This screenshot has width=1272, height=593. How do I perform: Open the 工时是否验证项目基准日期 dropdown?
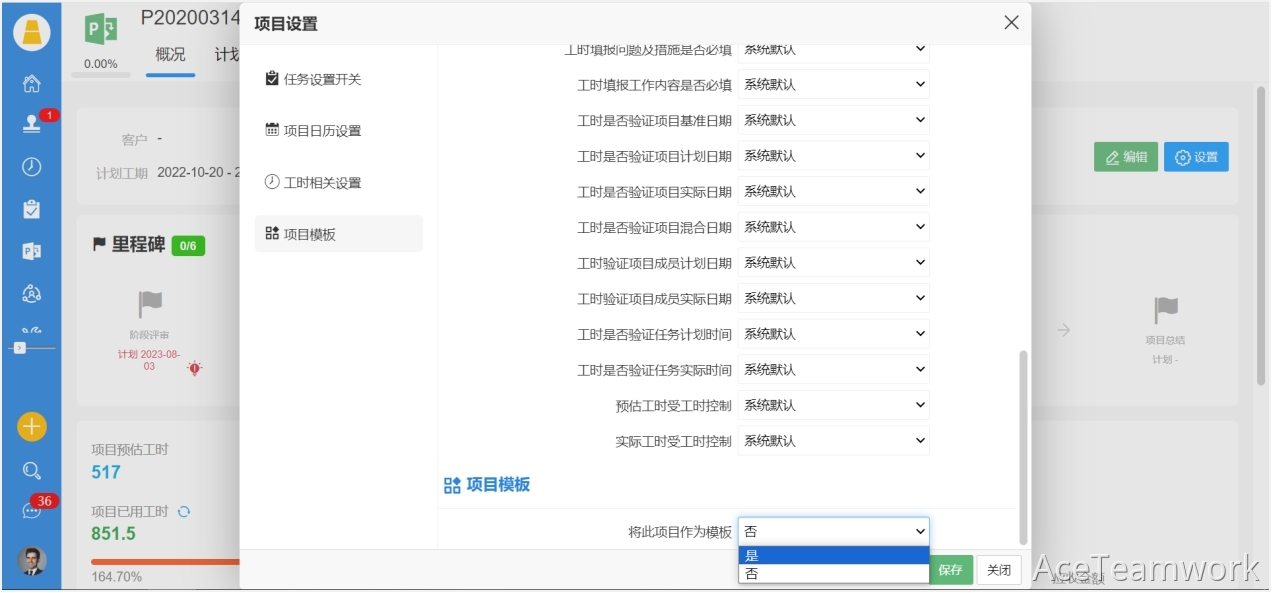[833, 121]
